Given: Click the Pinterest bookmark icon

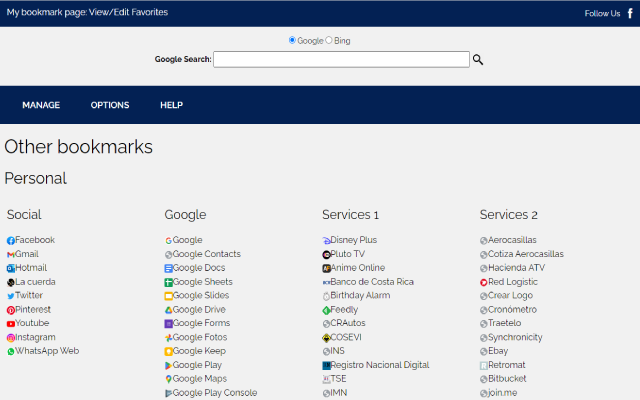Looking at the screenshot, I should (x=11, y=310).
